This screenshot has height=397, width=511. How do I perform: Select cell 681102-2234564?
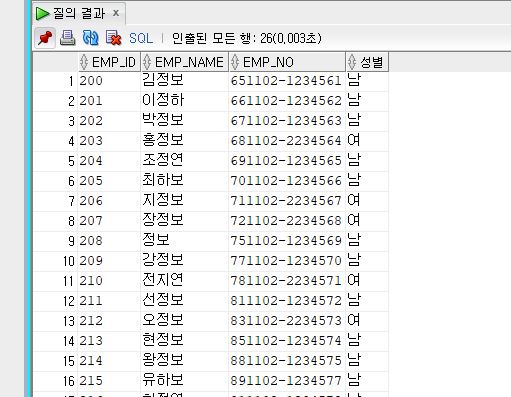pos(287,141)
